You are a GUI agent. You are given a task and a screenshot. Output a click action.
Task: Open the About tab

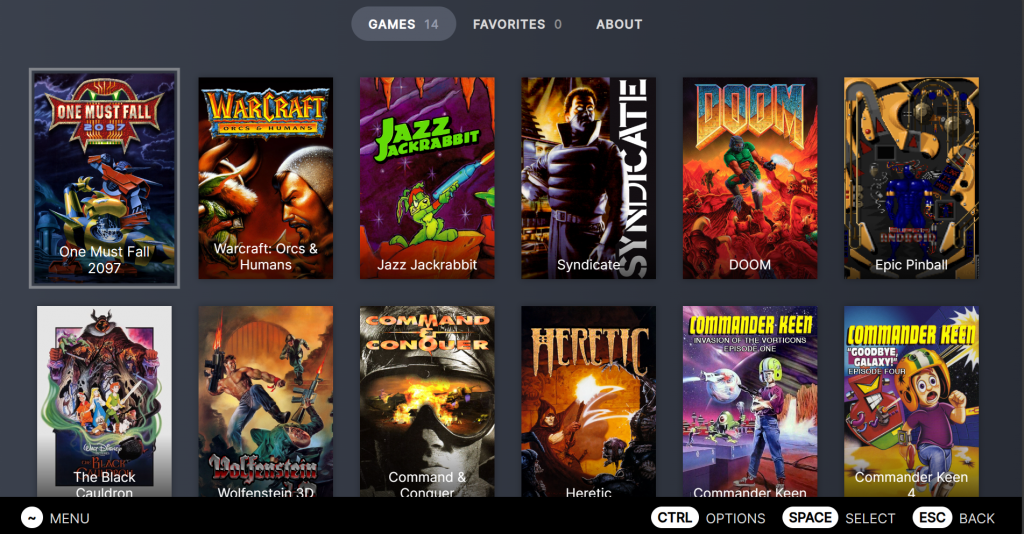pos(619,24)
